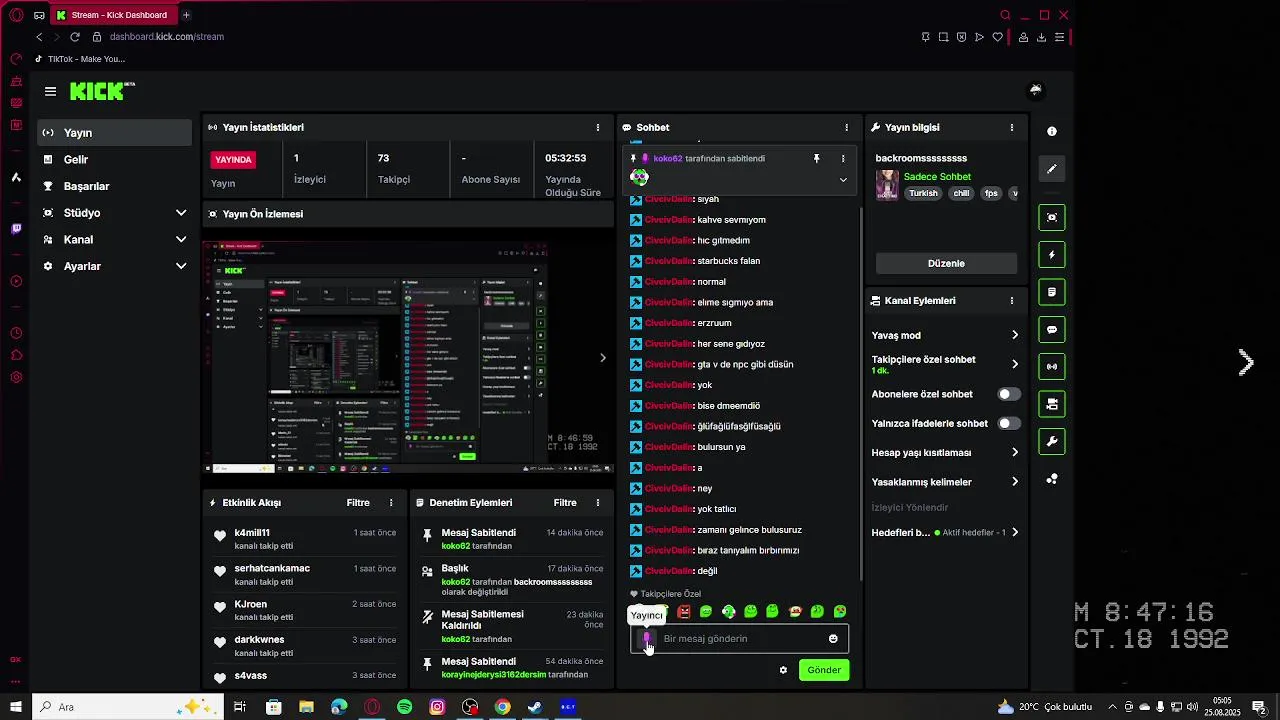Reload the page in the browser

tap(74, 37)
